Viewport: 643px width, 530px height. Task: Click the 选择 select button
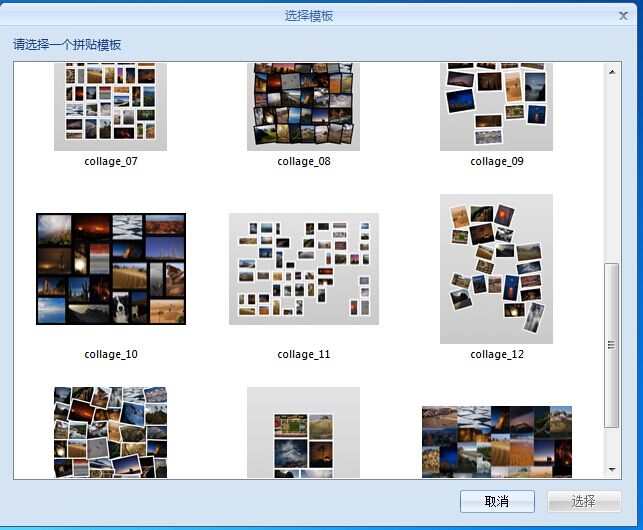[x=584, y=501]
